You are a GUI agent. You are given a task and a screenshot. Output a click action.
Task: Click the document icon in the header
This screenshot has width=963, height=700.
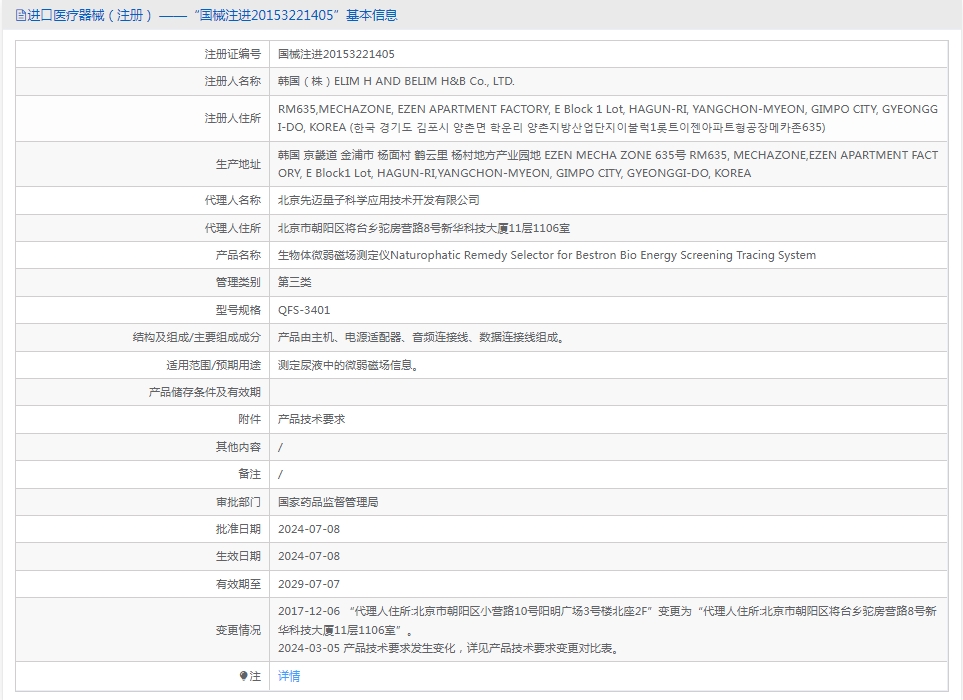point(20,15)
